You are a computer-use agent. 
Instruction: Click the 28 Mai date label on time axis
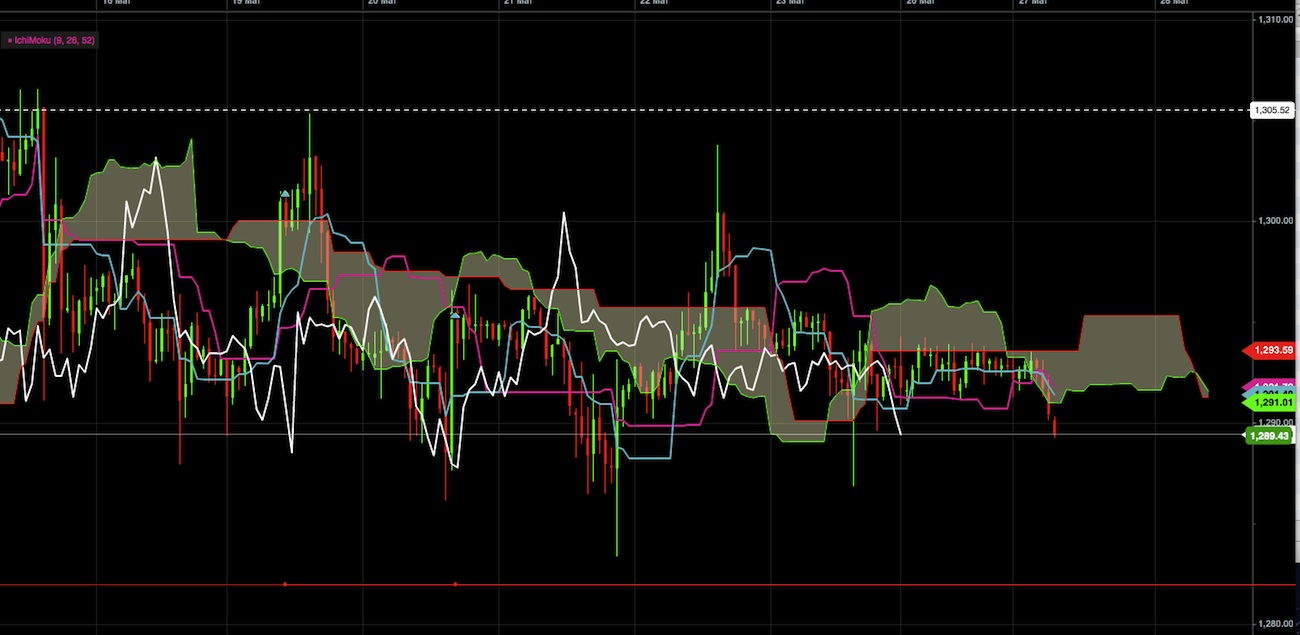[1173, 3]
